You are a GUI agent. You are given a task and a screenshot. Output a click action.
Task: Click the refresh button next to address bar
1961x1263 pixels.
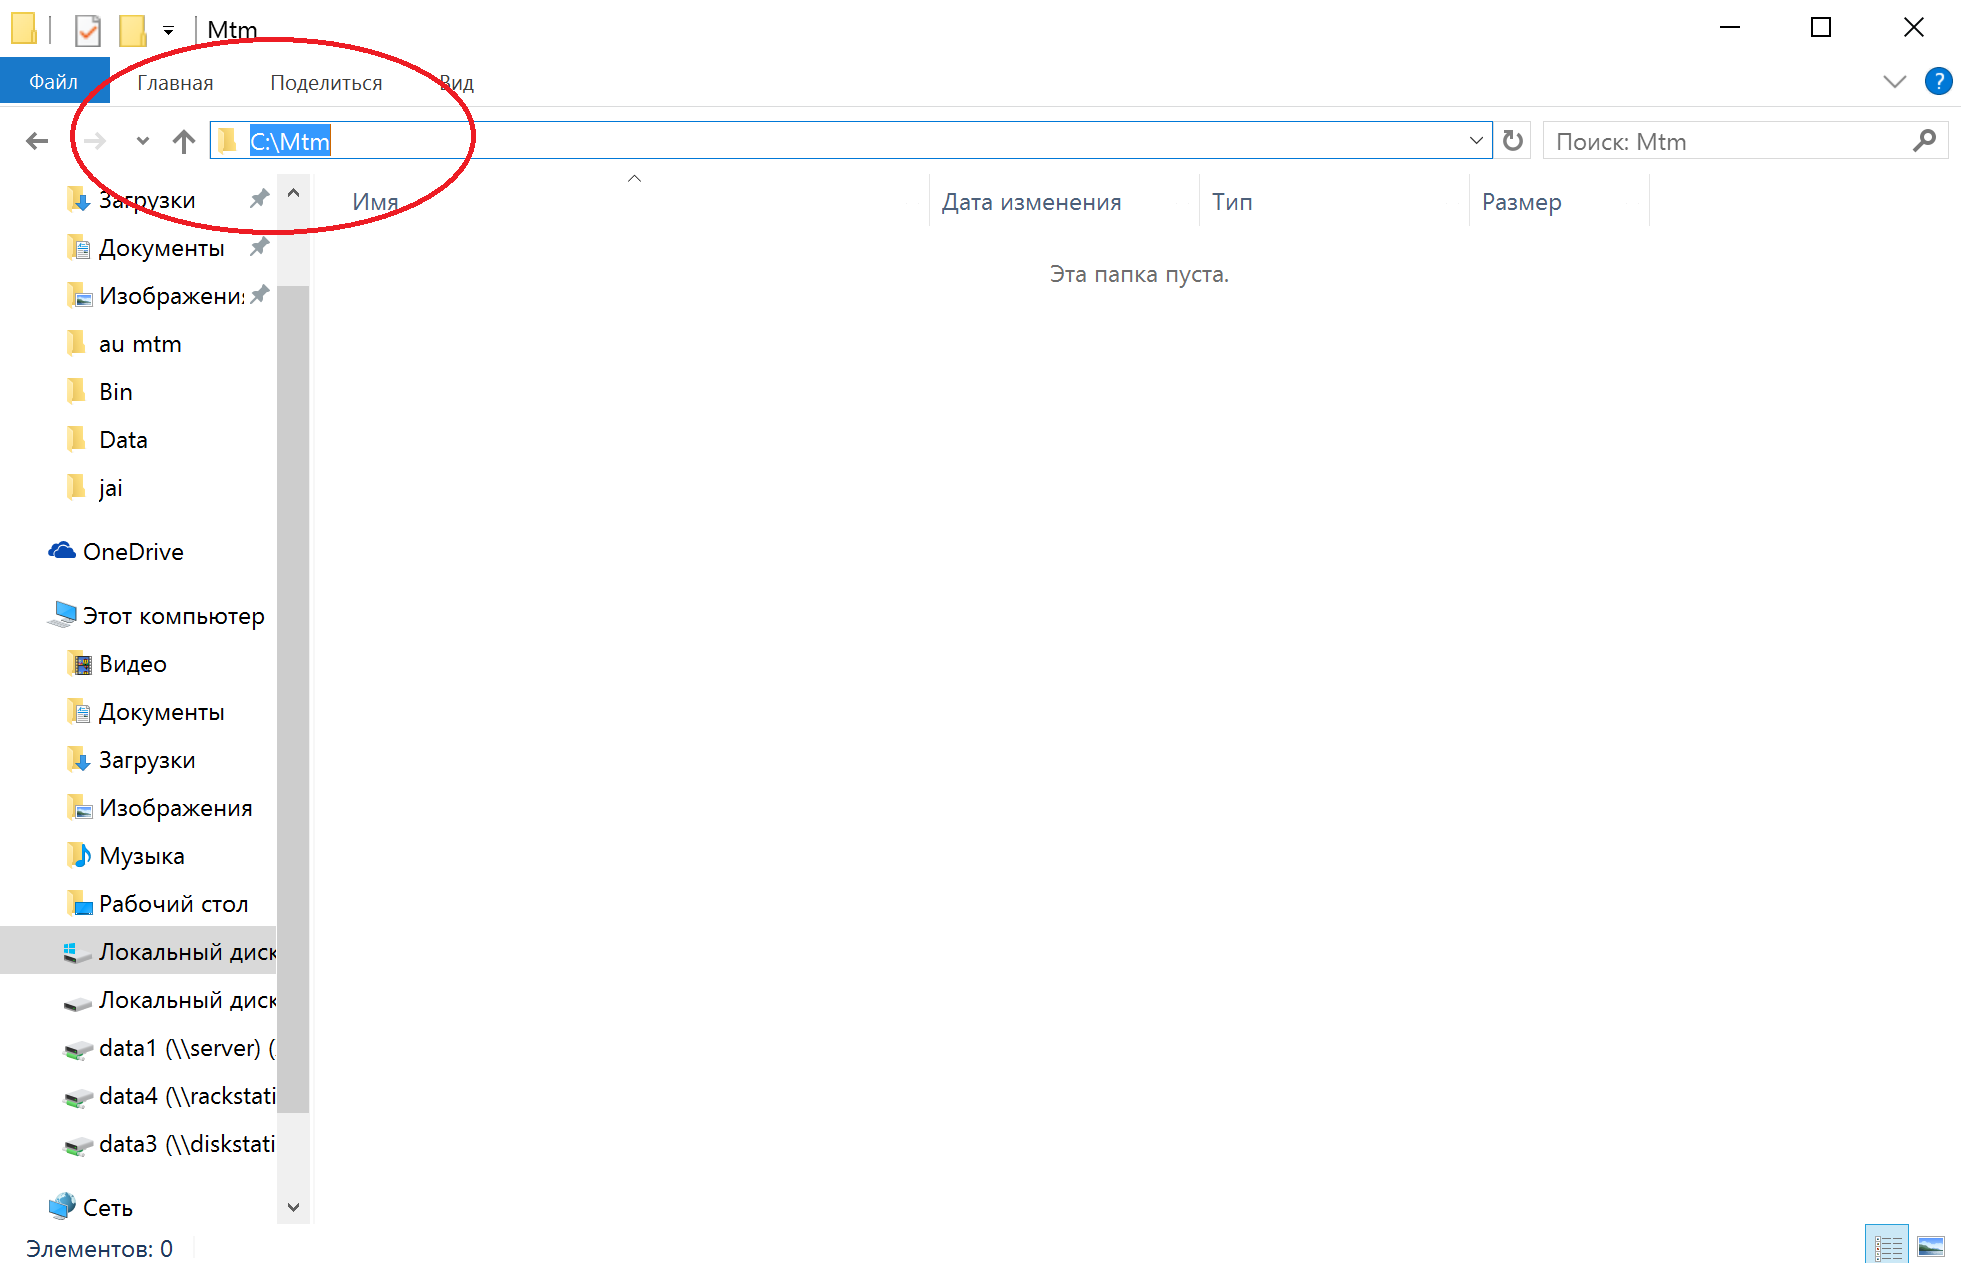pos(1513,141)
